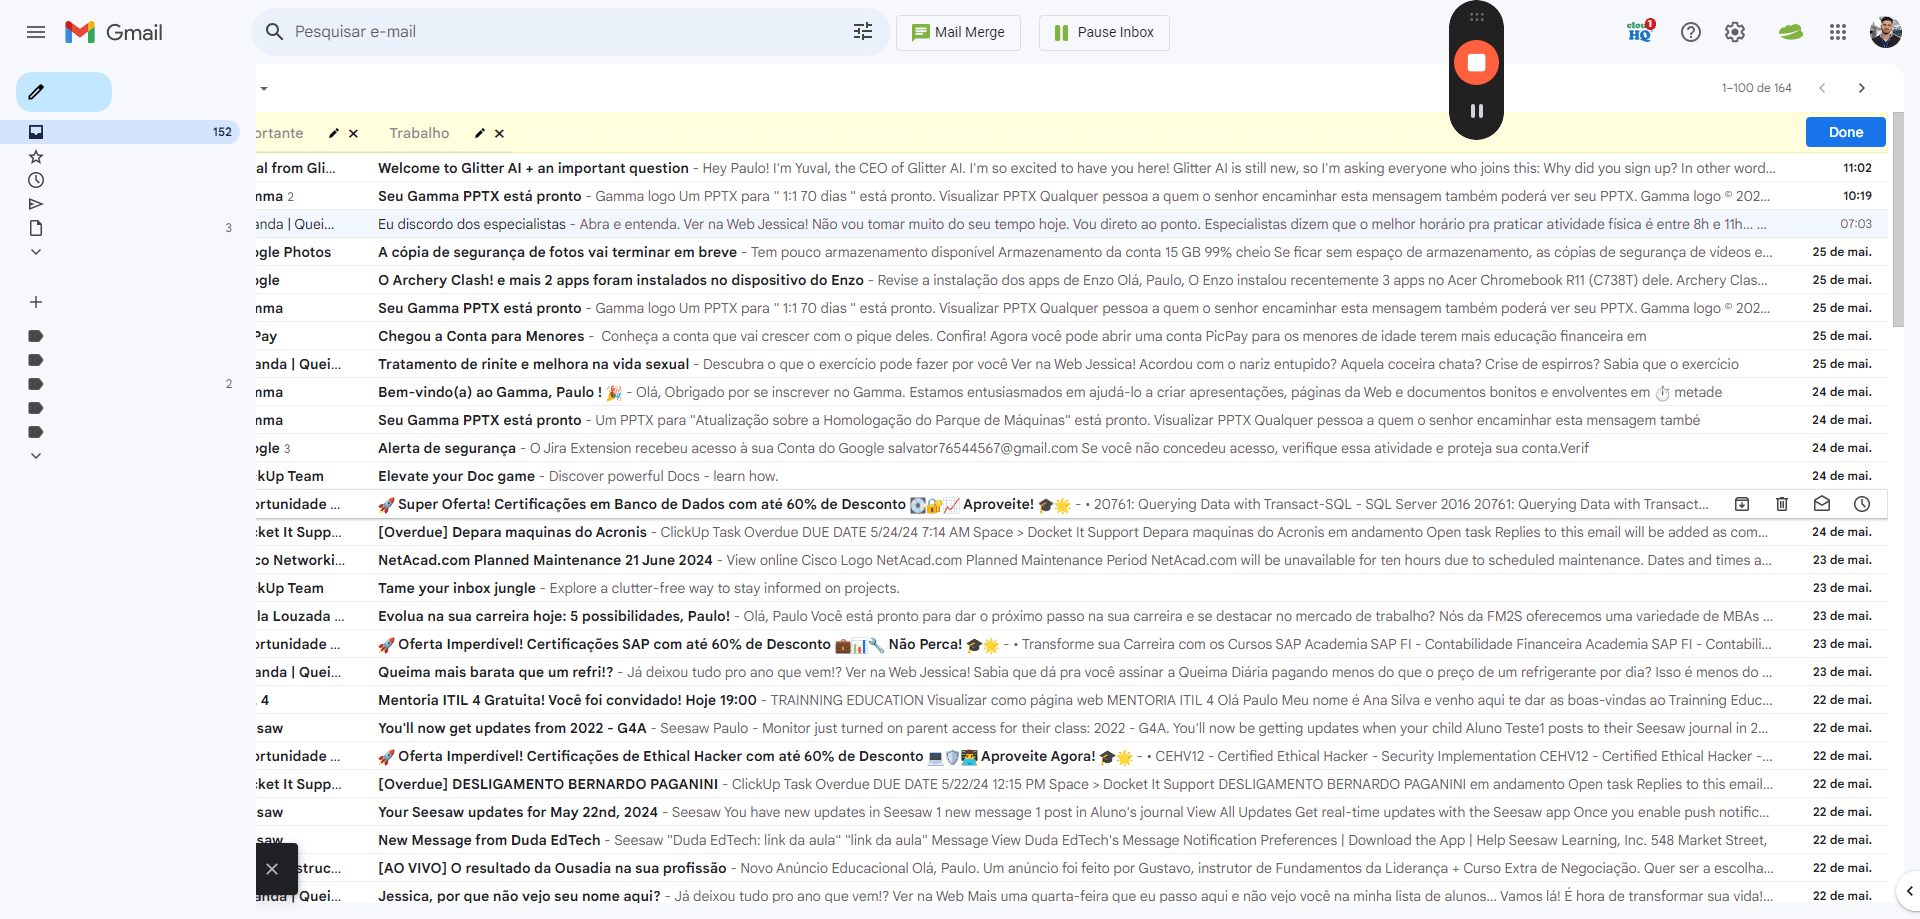1920x919 pixels.
Task: Click the Gmail logo
Action: point(113,32)
